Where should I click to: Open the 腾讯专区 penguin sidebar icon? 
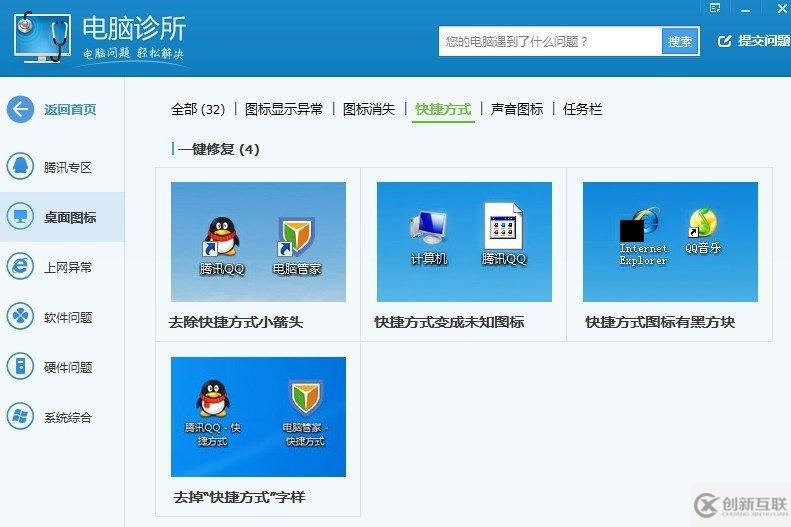(x=20, y=166)
